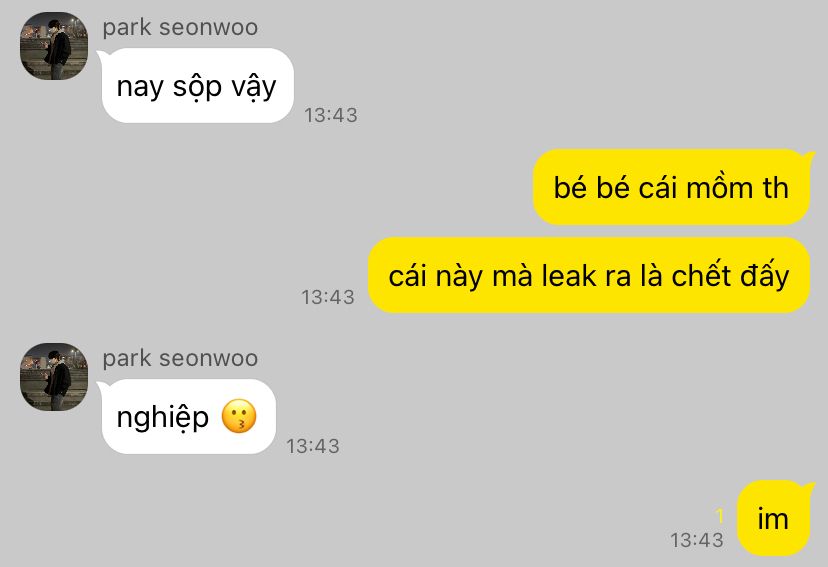Click the 13:43 timestamp next to 'nay sộp vậy'
This screenshot has width=828, height=567.
pos(331,115)
